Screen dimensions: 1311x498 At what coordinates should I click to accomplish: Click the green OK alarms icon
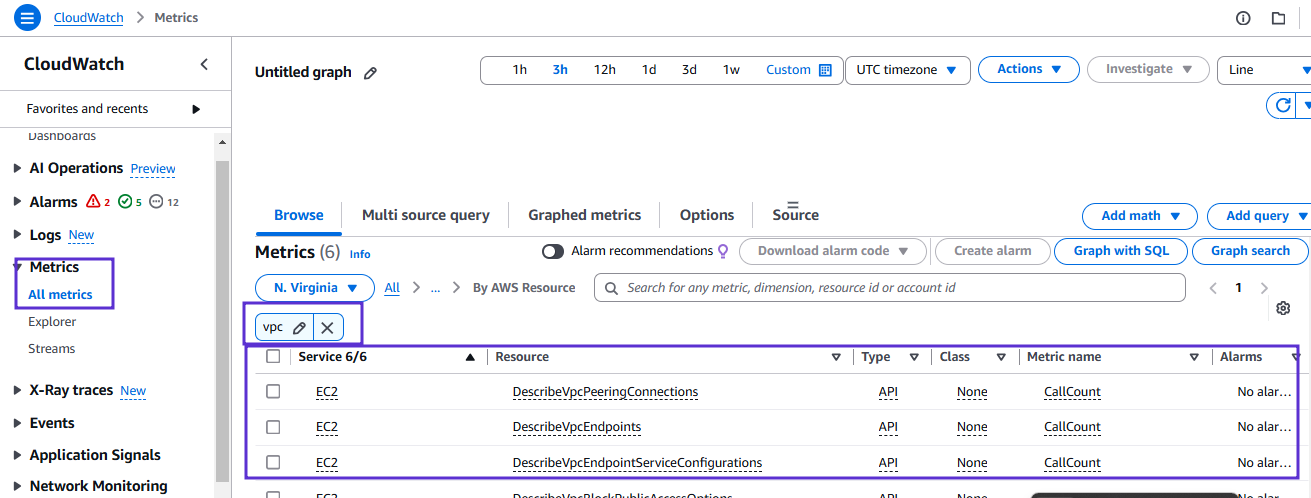coord(125,202)
